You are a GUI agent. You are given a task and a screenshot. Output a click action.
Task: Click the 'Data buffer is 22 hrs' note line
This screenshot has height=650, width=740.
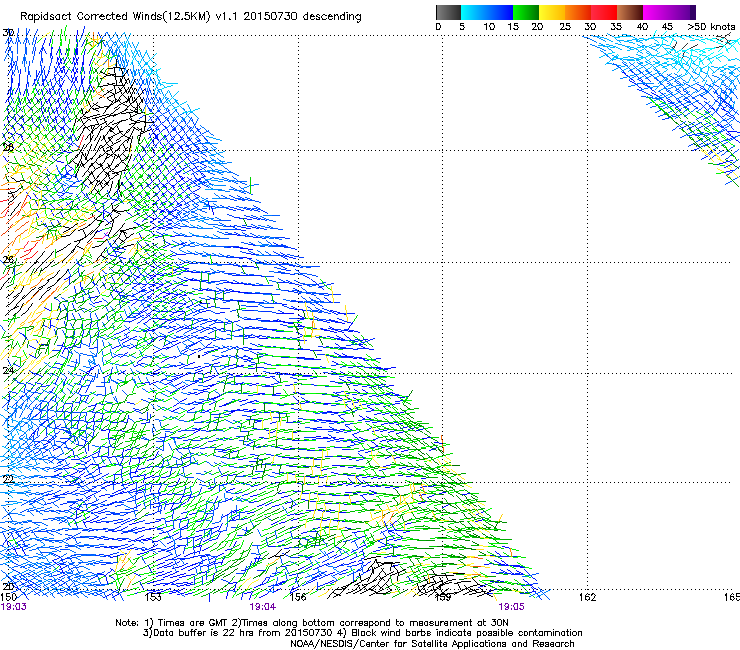click(362, 633)
